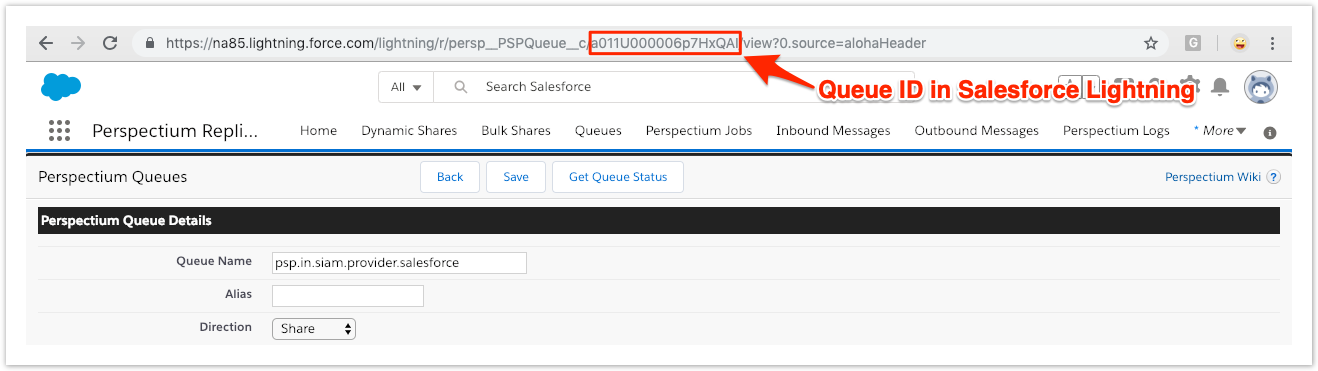The image size is (1318, 371).
Task: Open the Home tab
Action: tap(318, 131)
